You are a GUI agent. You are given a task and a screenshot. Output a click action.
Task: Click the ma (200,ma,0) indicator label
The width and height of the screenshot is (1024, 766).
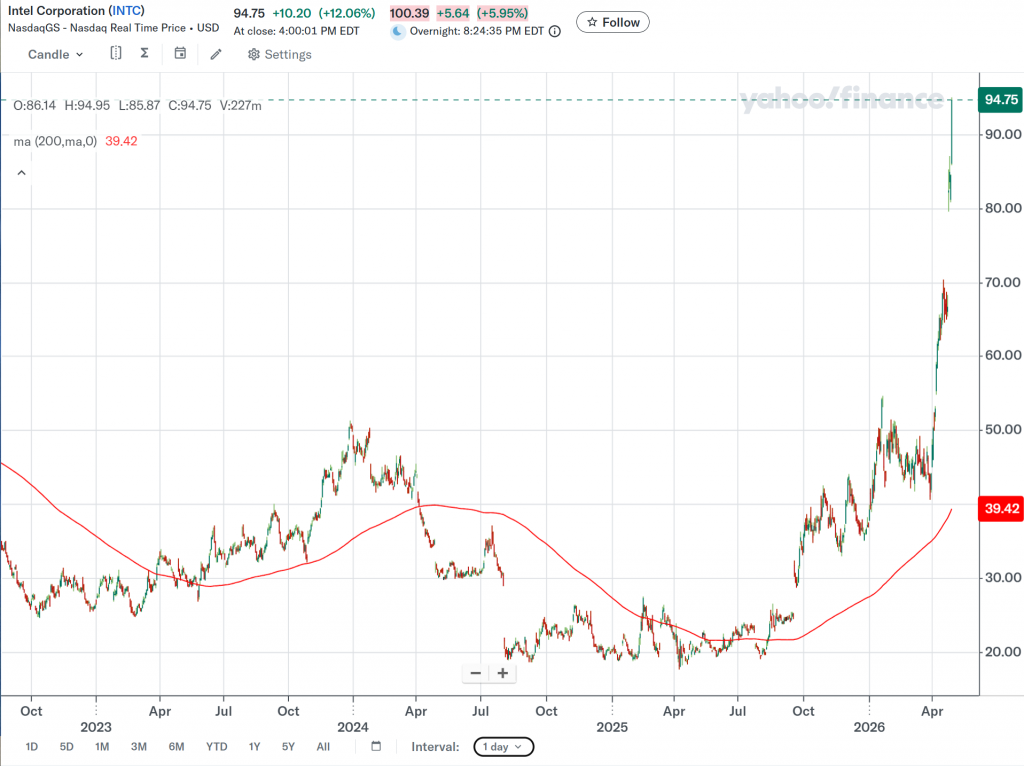(x=55, y=141)
